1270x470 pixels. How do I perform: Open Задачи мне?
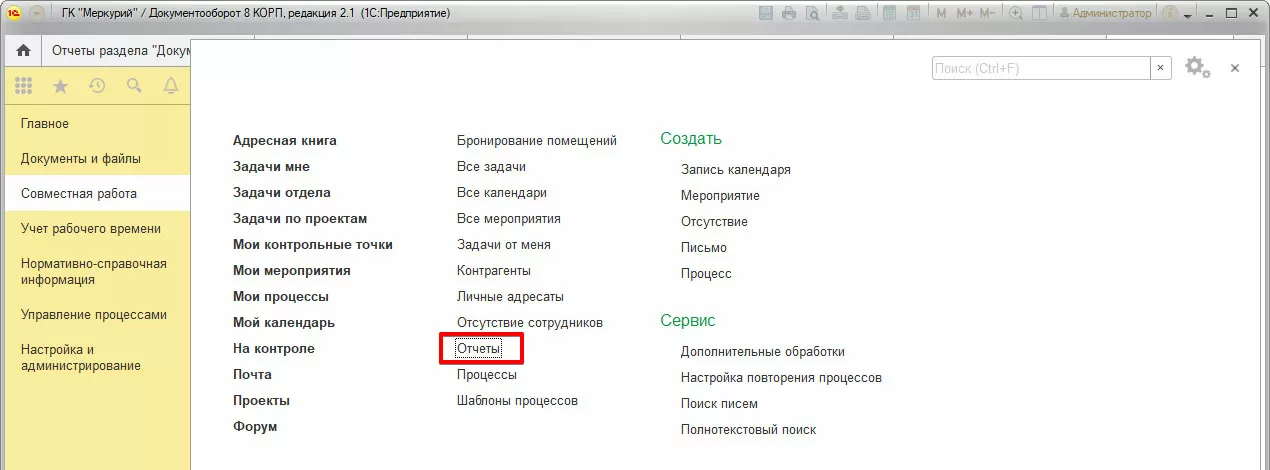pyautogui.click(x=271, y=167)
